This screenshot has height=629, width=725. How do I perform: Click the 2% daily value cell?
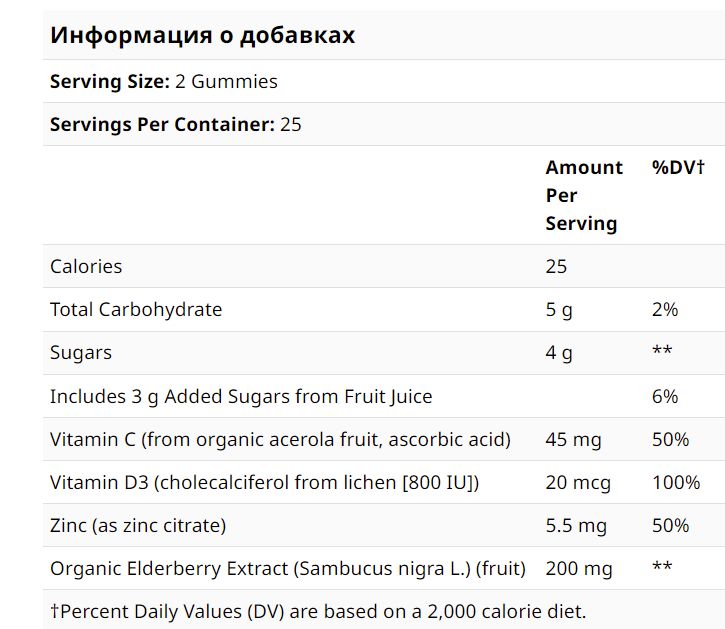pos(665,310)
